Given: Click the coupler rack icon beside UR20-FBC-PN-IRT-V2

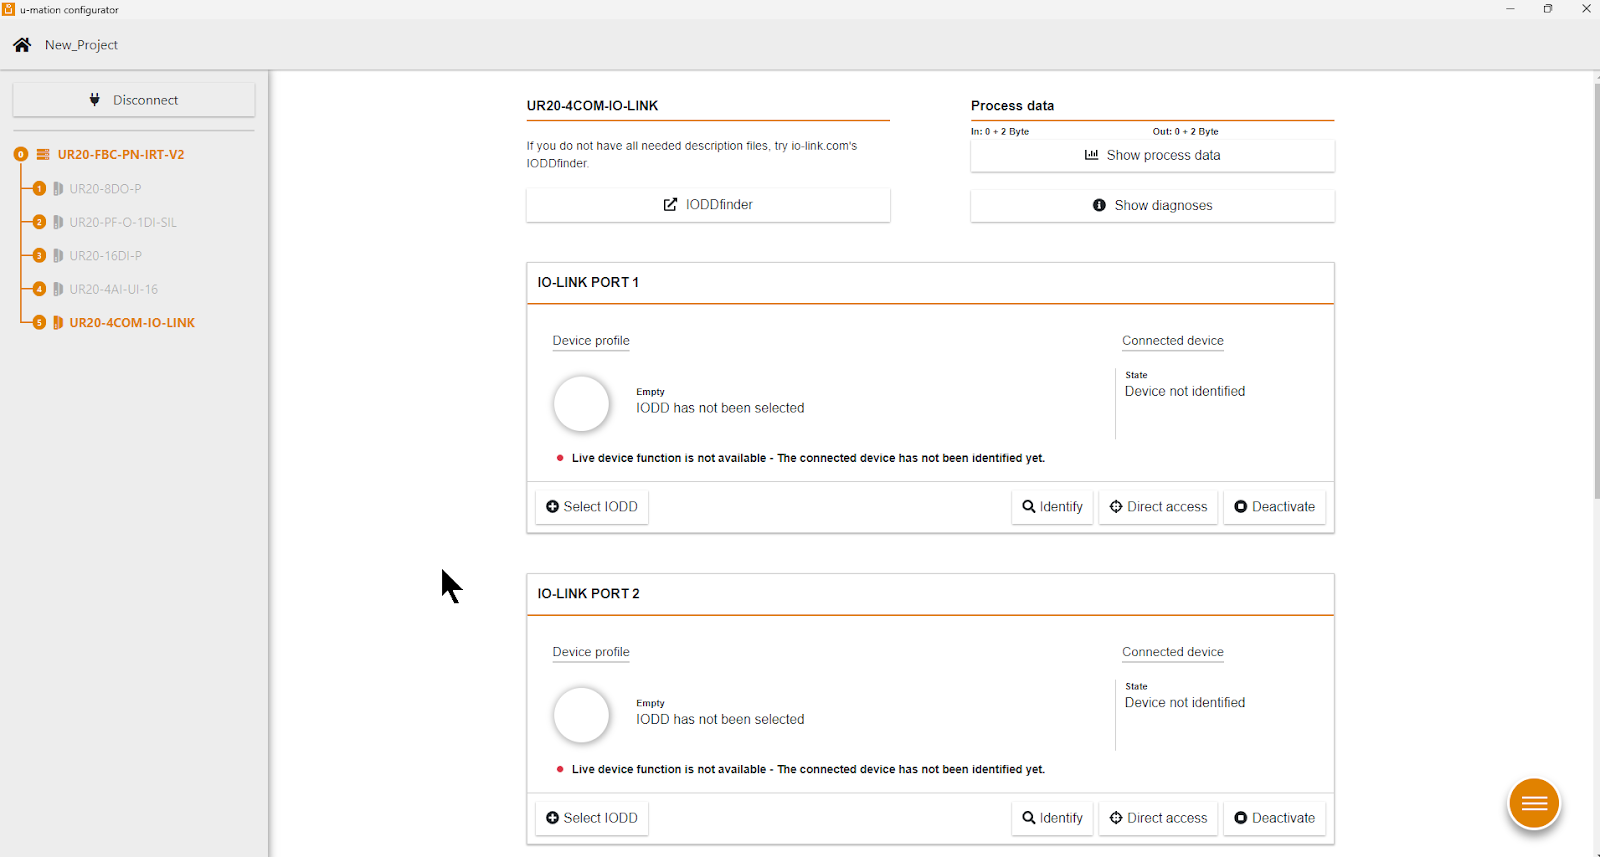Looking at the screenshot, I should [x=43, y=155].
